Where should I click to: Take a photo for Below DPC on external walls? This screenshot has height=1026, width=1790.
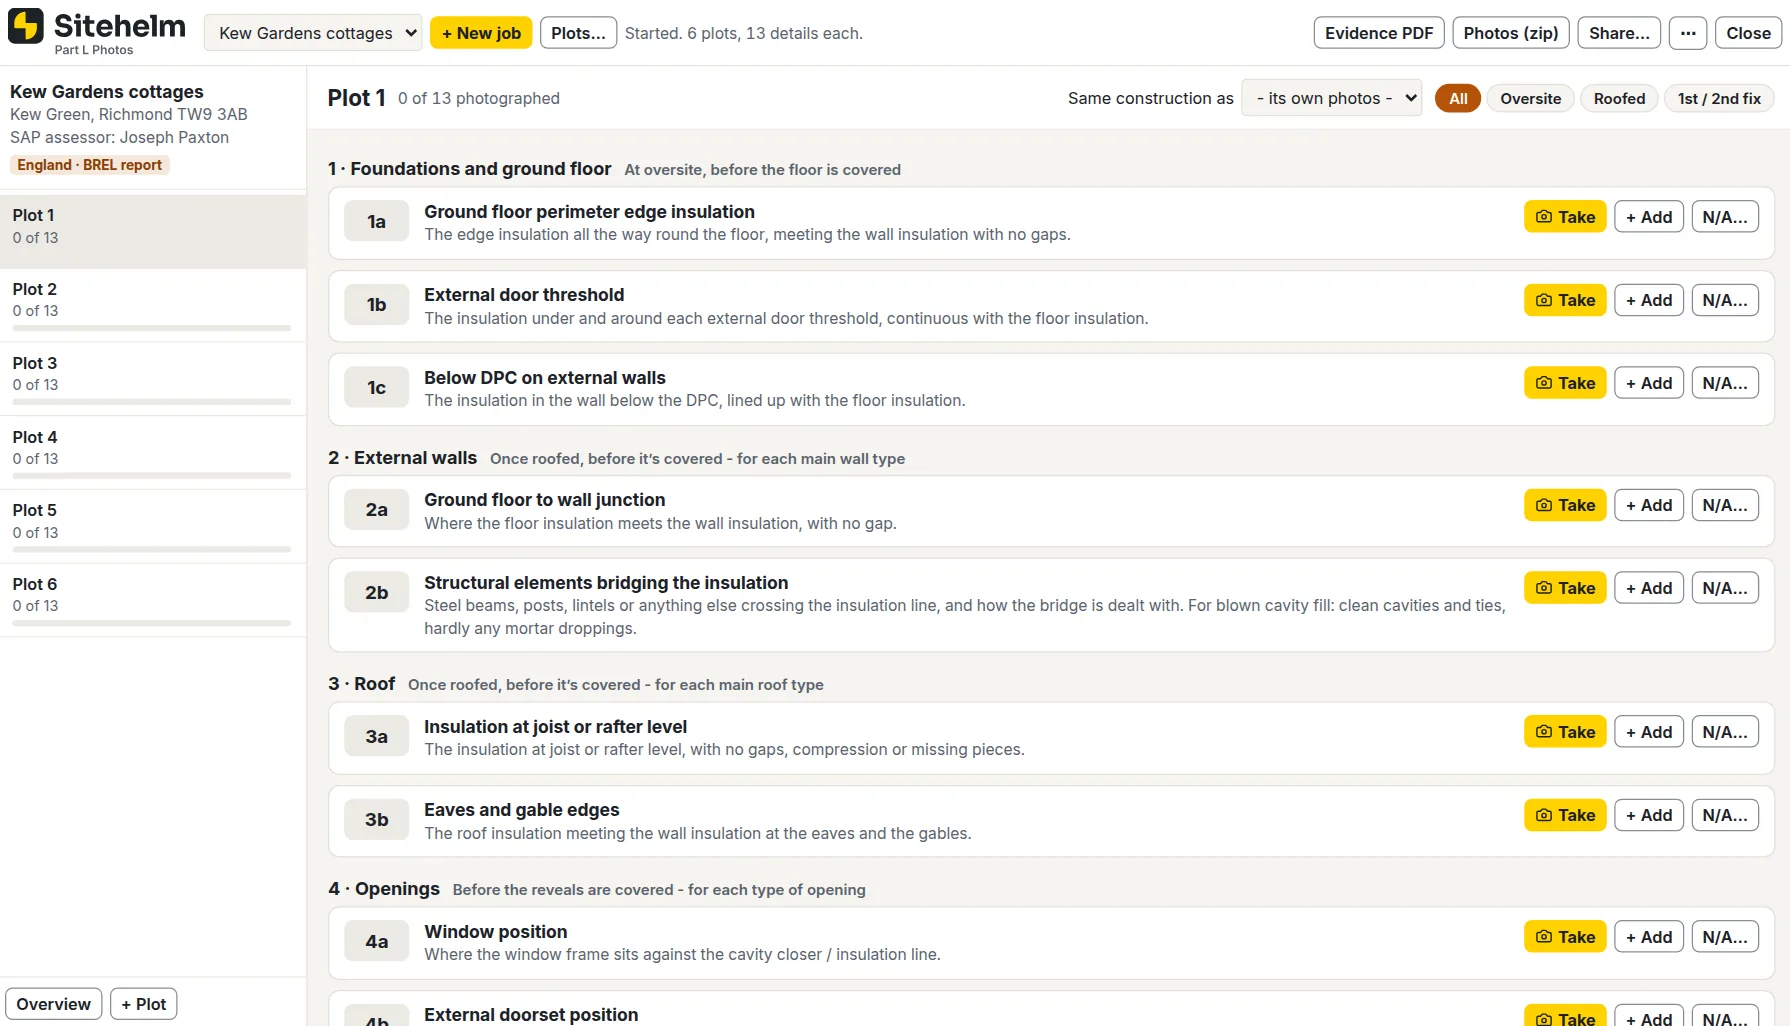click(x=1565, y=383)
